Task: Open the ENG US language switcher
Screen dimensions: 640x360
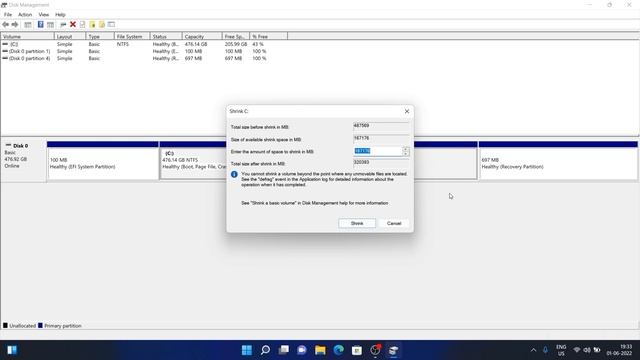Action: click(x=561, y=350)
